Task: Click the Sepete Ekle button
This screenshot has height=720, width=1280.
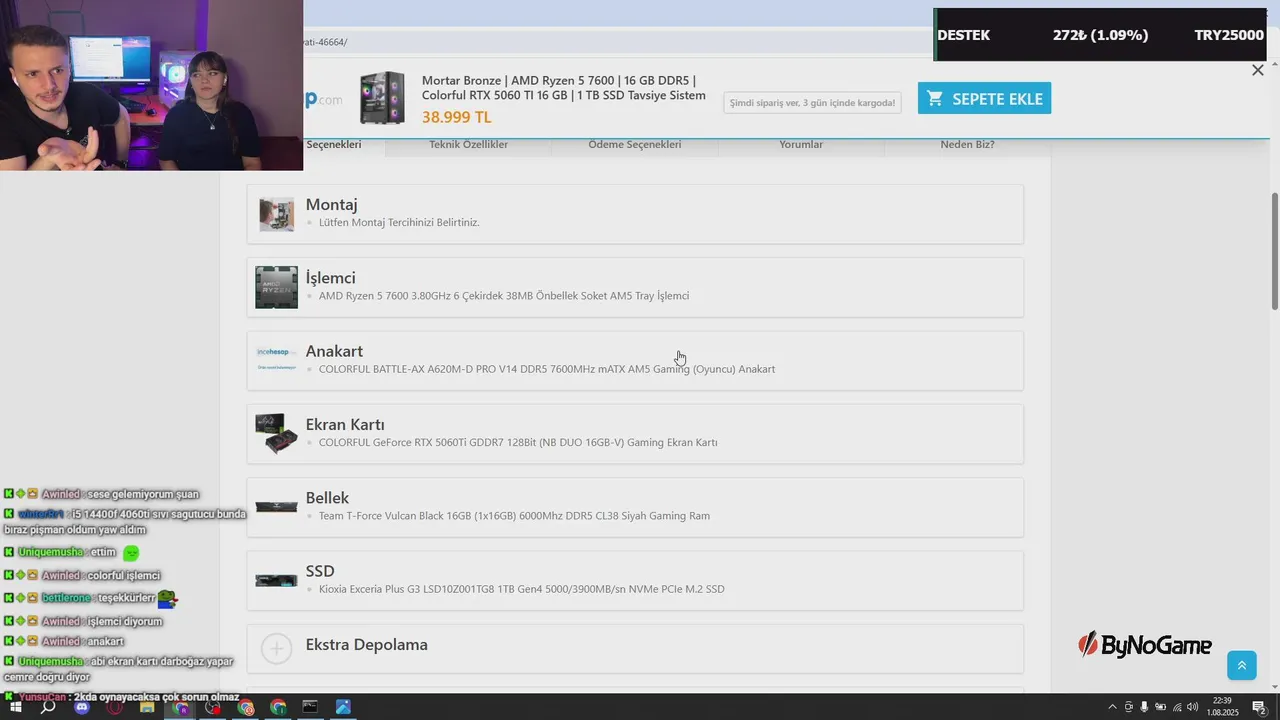Action: [x=984, y=98]
